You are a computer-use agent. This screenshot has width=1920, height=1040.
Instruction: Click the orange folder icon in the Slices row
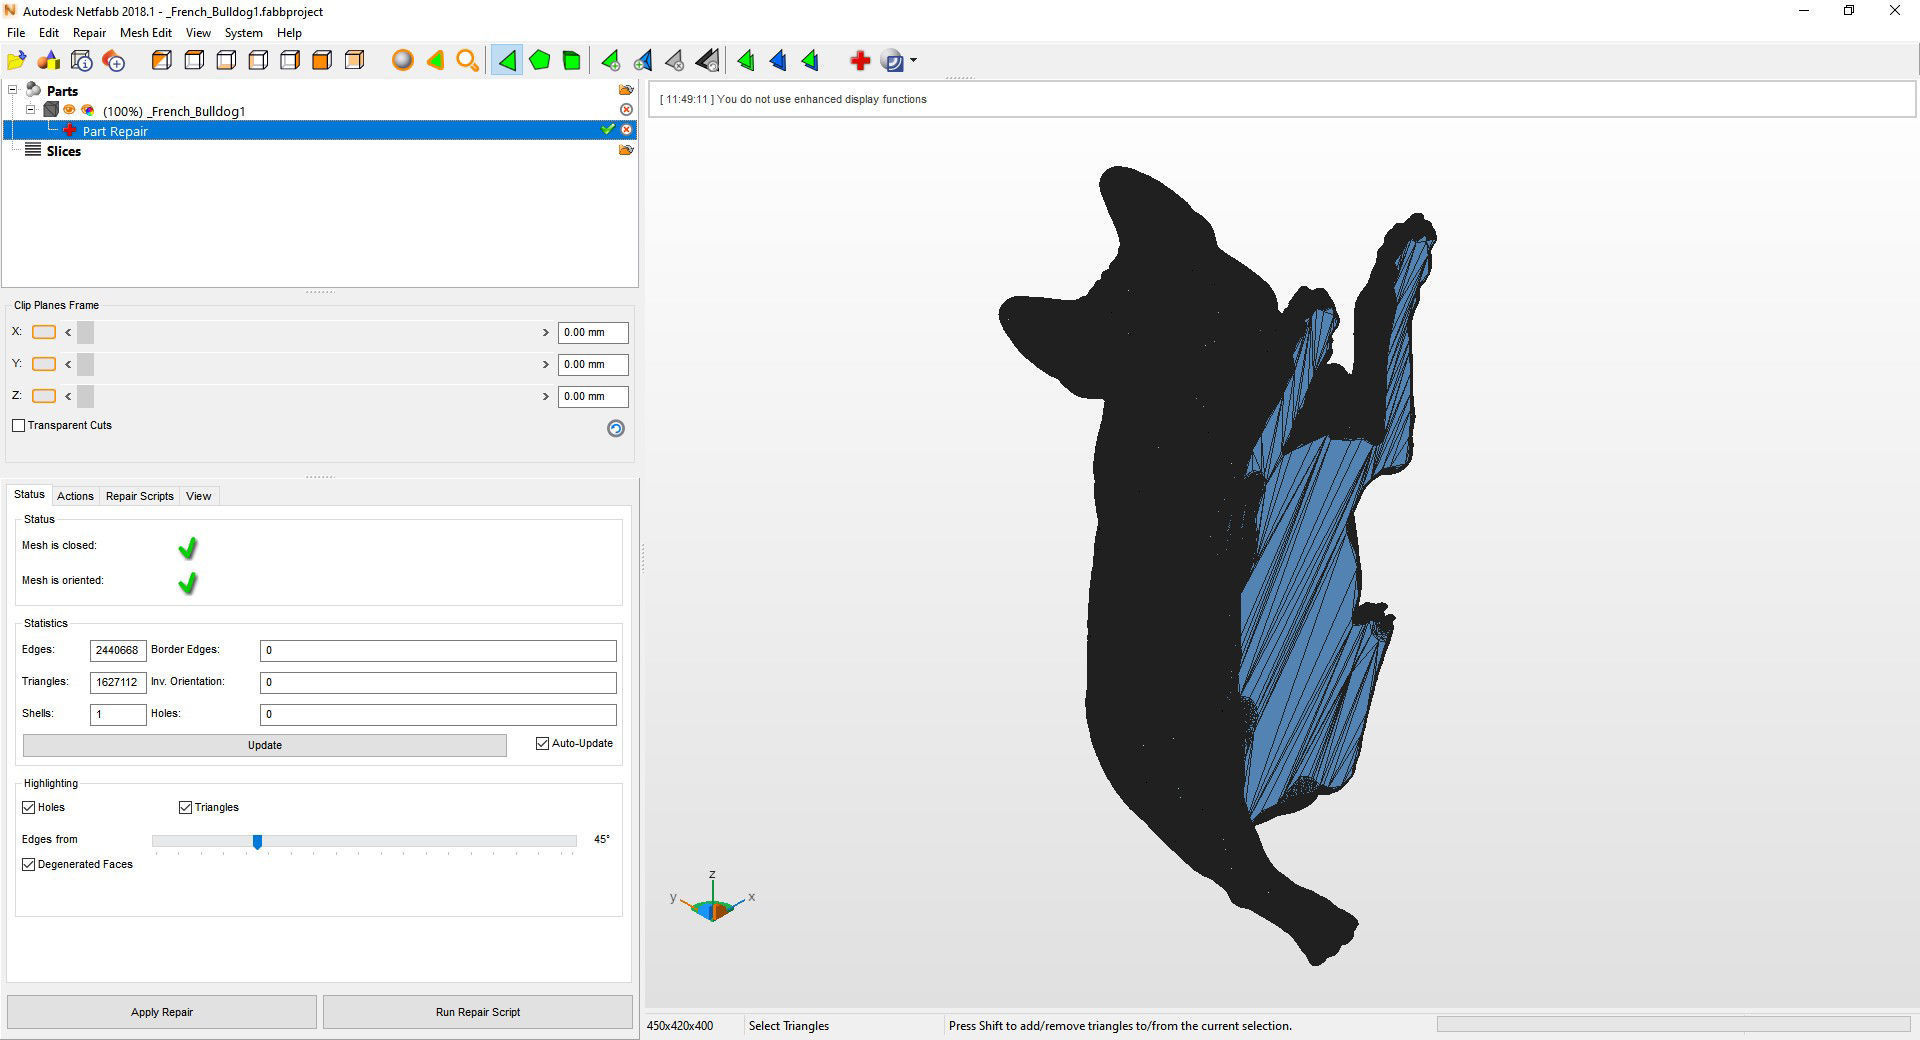coord(626,150)
